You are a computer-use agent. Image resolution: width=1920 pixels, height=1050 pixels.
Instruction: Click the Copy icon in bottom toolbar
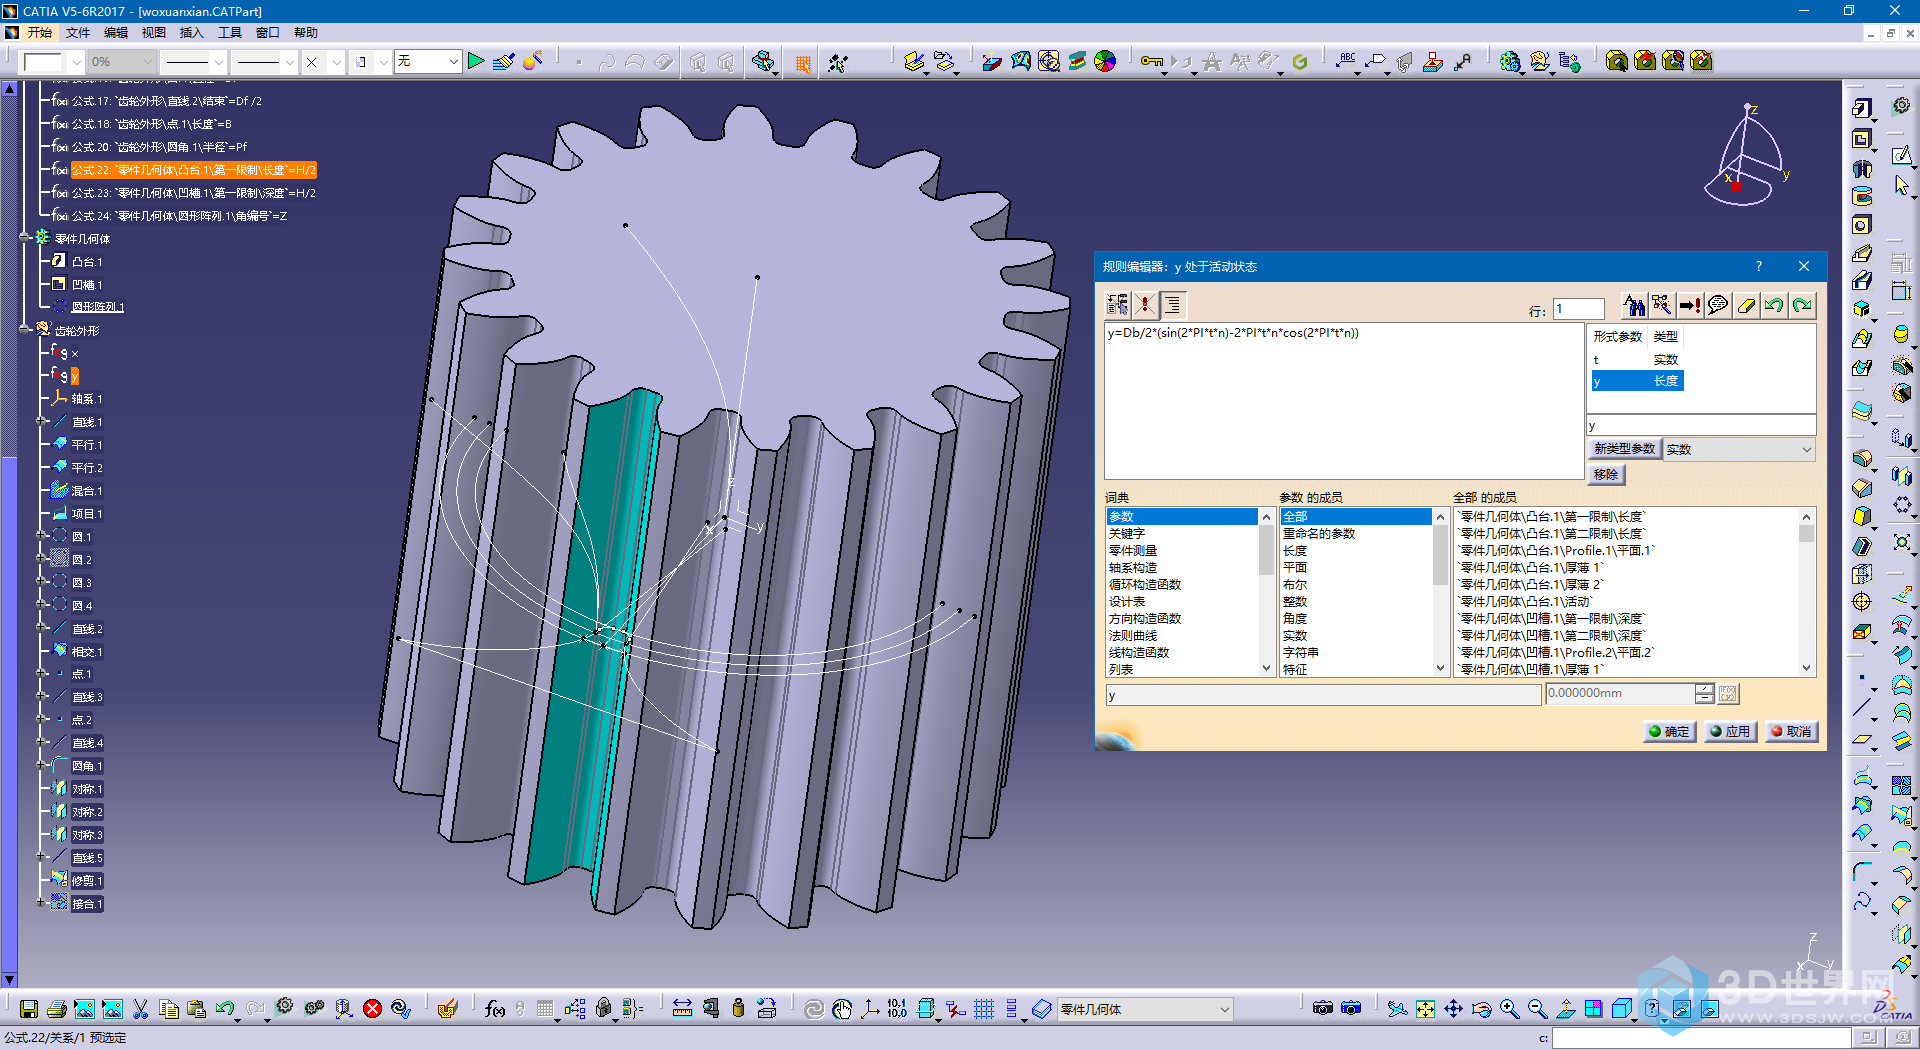click(x=169, y=1009)
